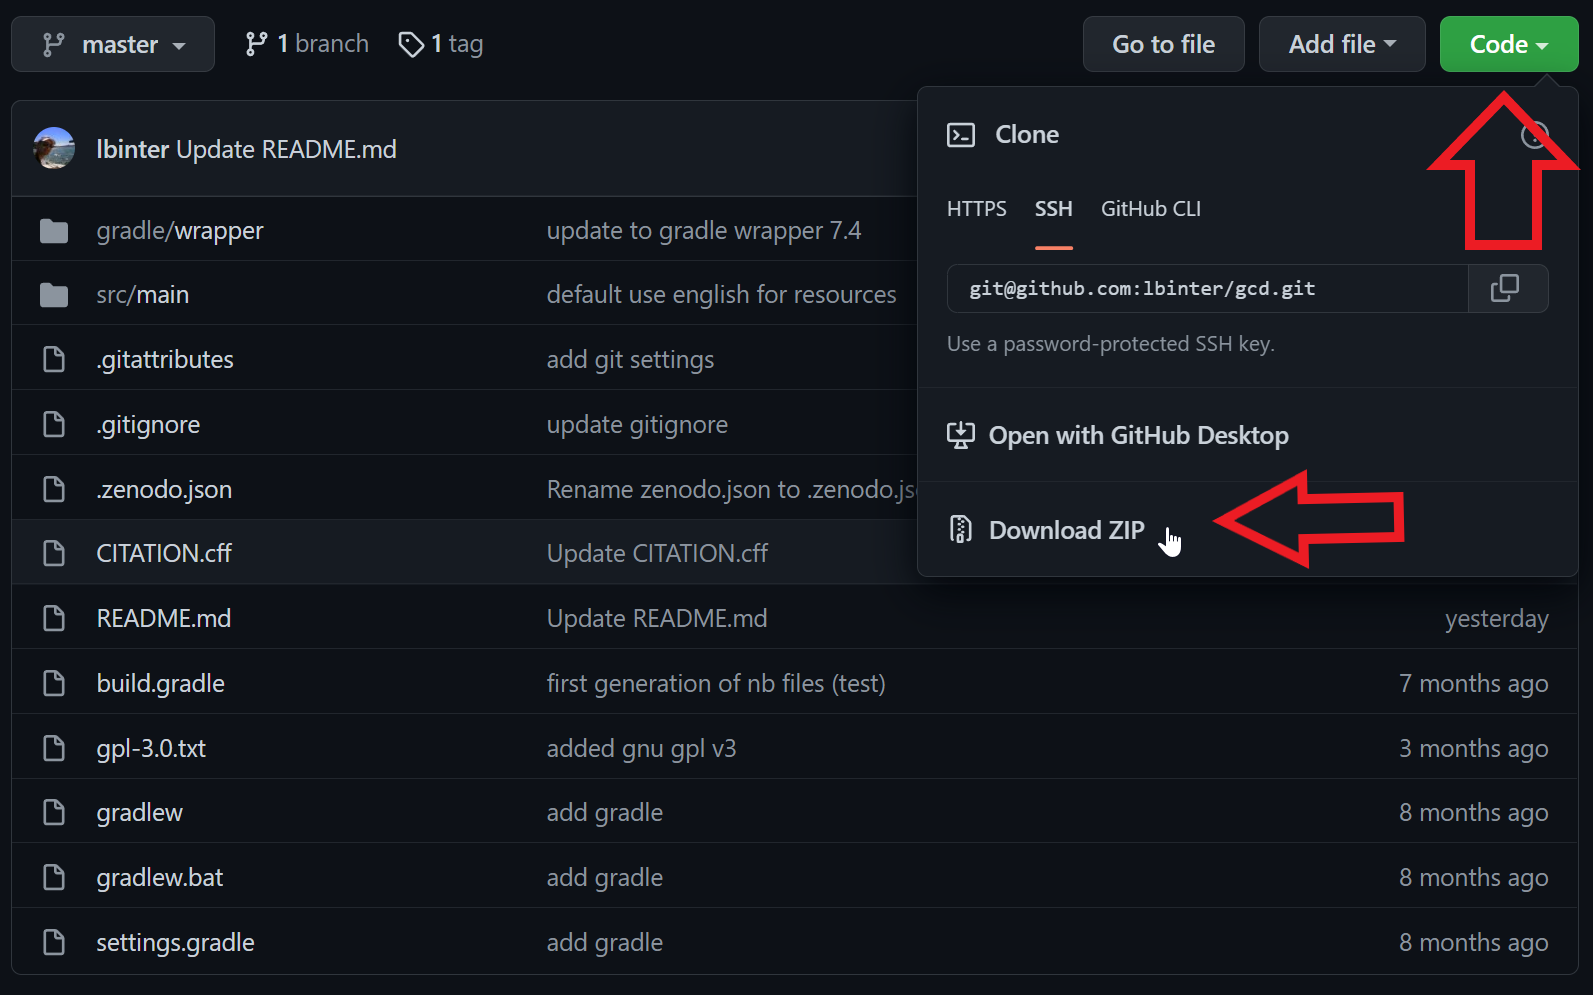Click the lbinter user avatar
This screenshot has height=995, width=1593.
[x=54, y=148]
